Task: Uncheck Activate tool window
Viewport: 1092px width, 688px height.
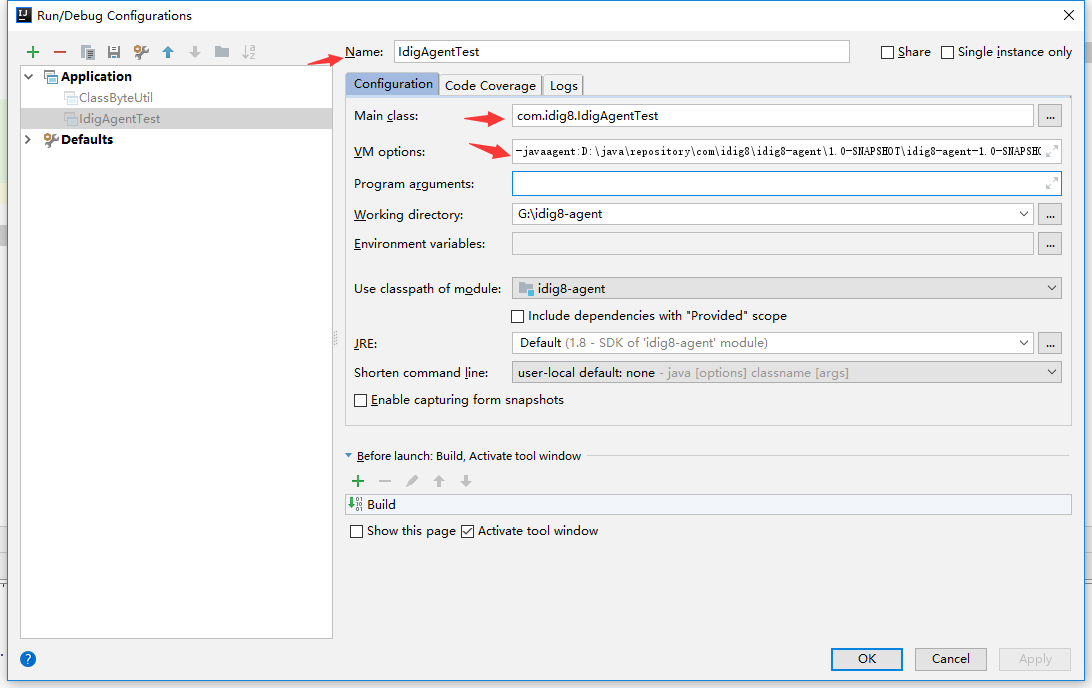Action: tap(467, 531)
